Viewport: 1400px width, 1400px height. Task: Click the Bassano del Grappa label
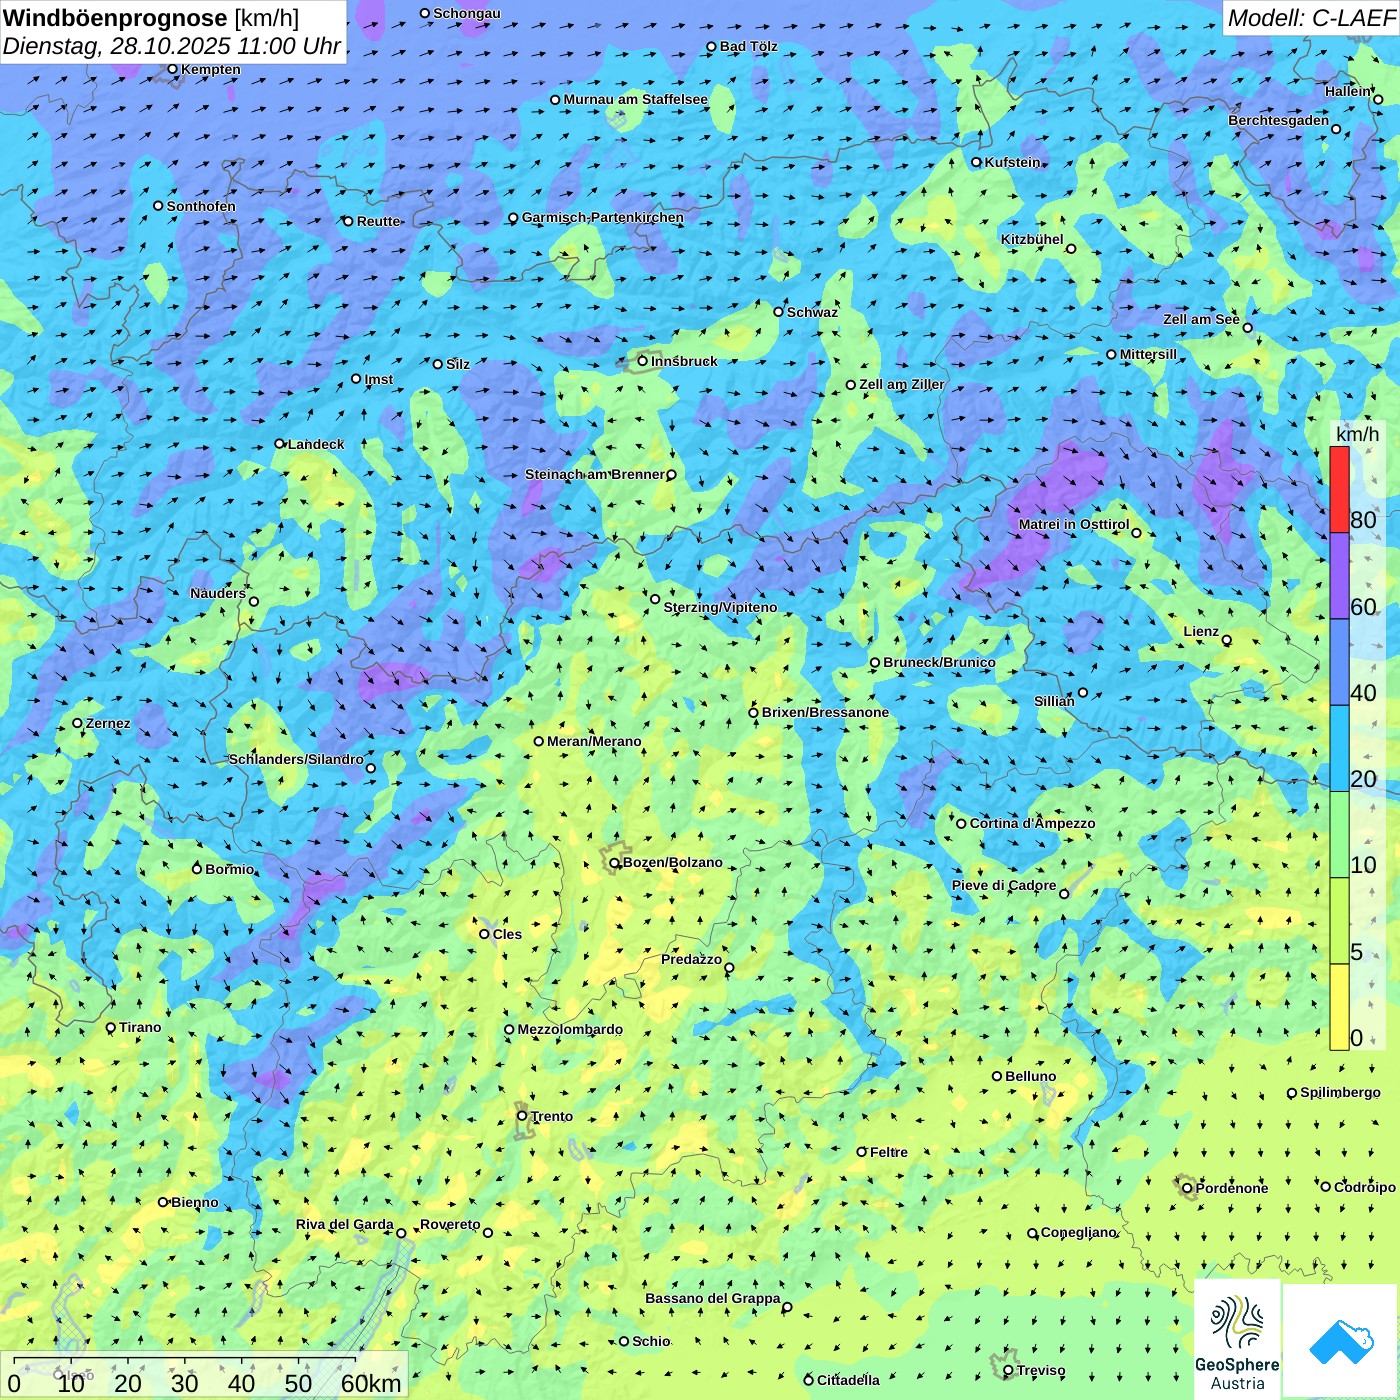pos(712,1298)
